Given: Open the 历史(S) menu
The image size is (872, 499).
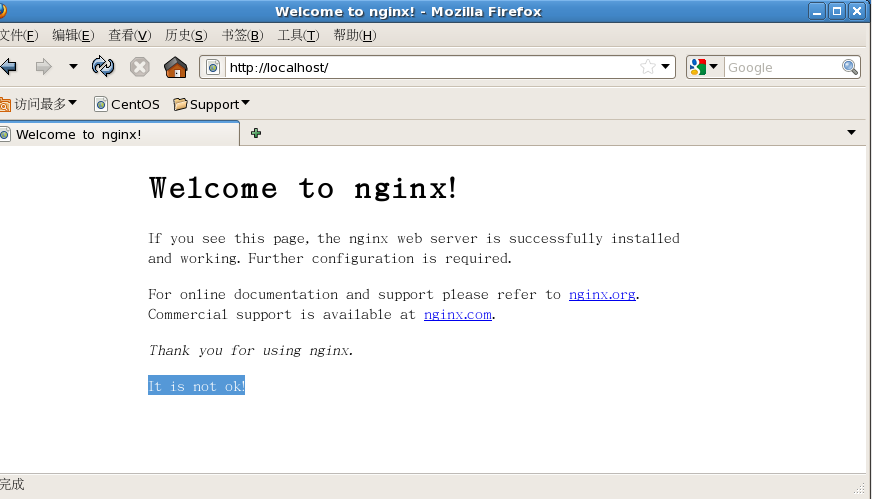Looking at the screenshot, I should click(186, 36).
